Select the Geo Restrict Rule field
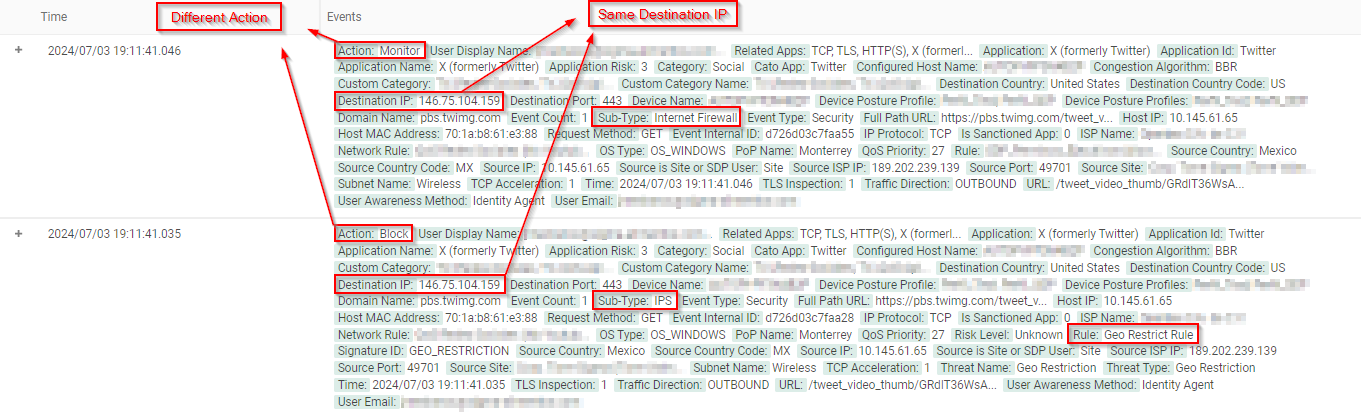The image size is (1361, 415). click(x=1132, y=334)
